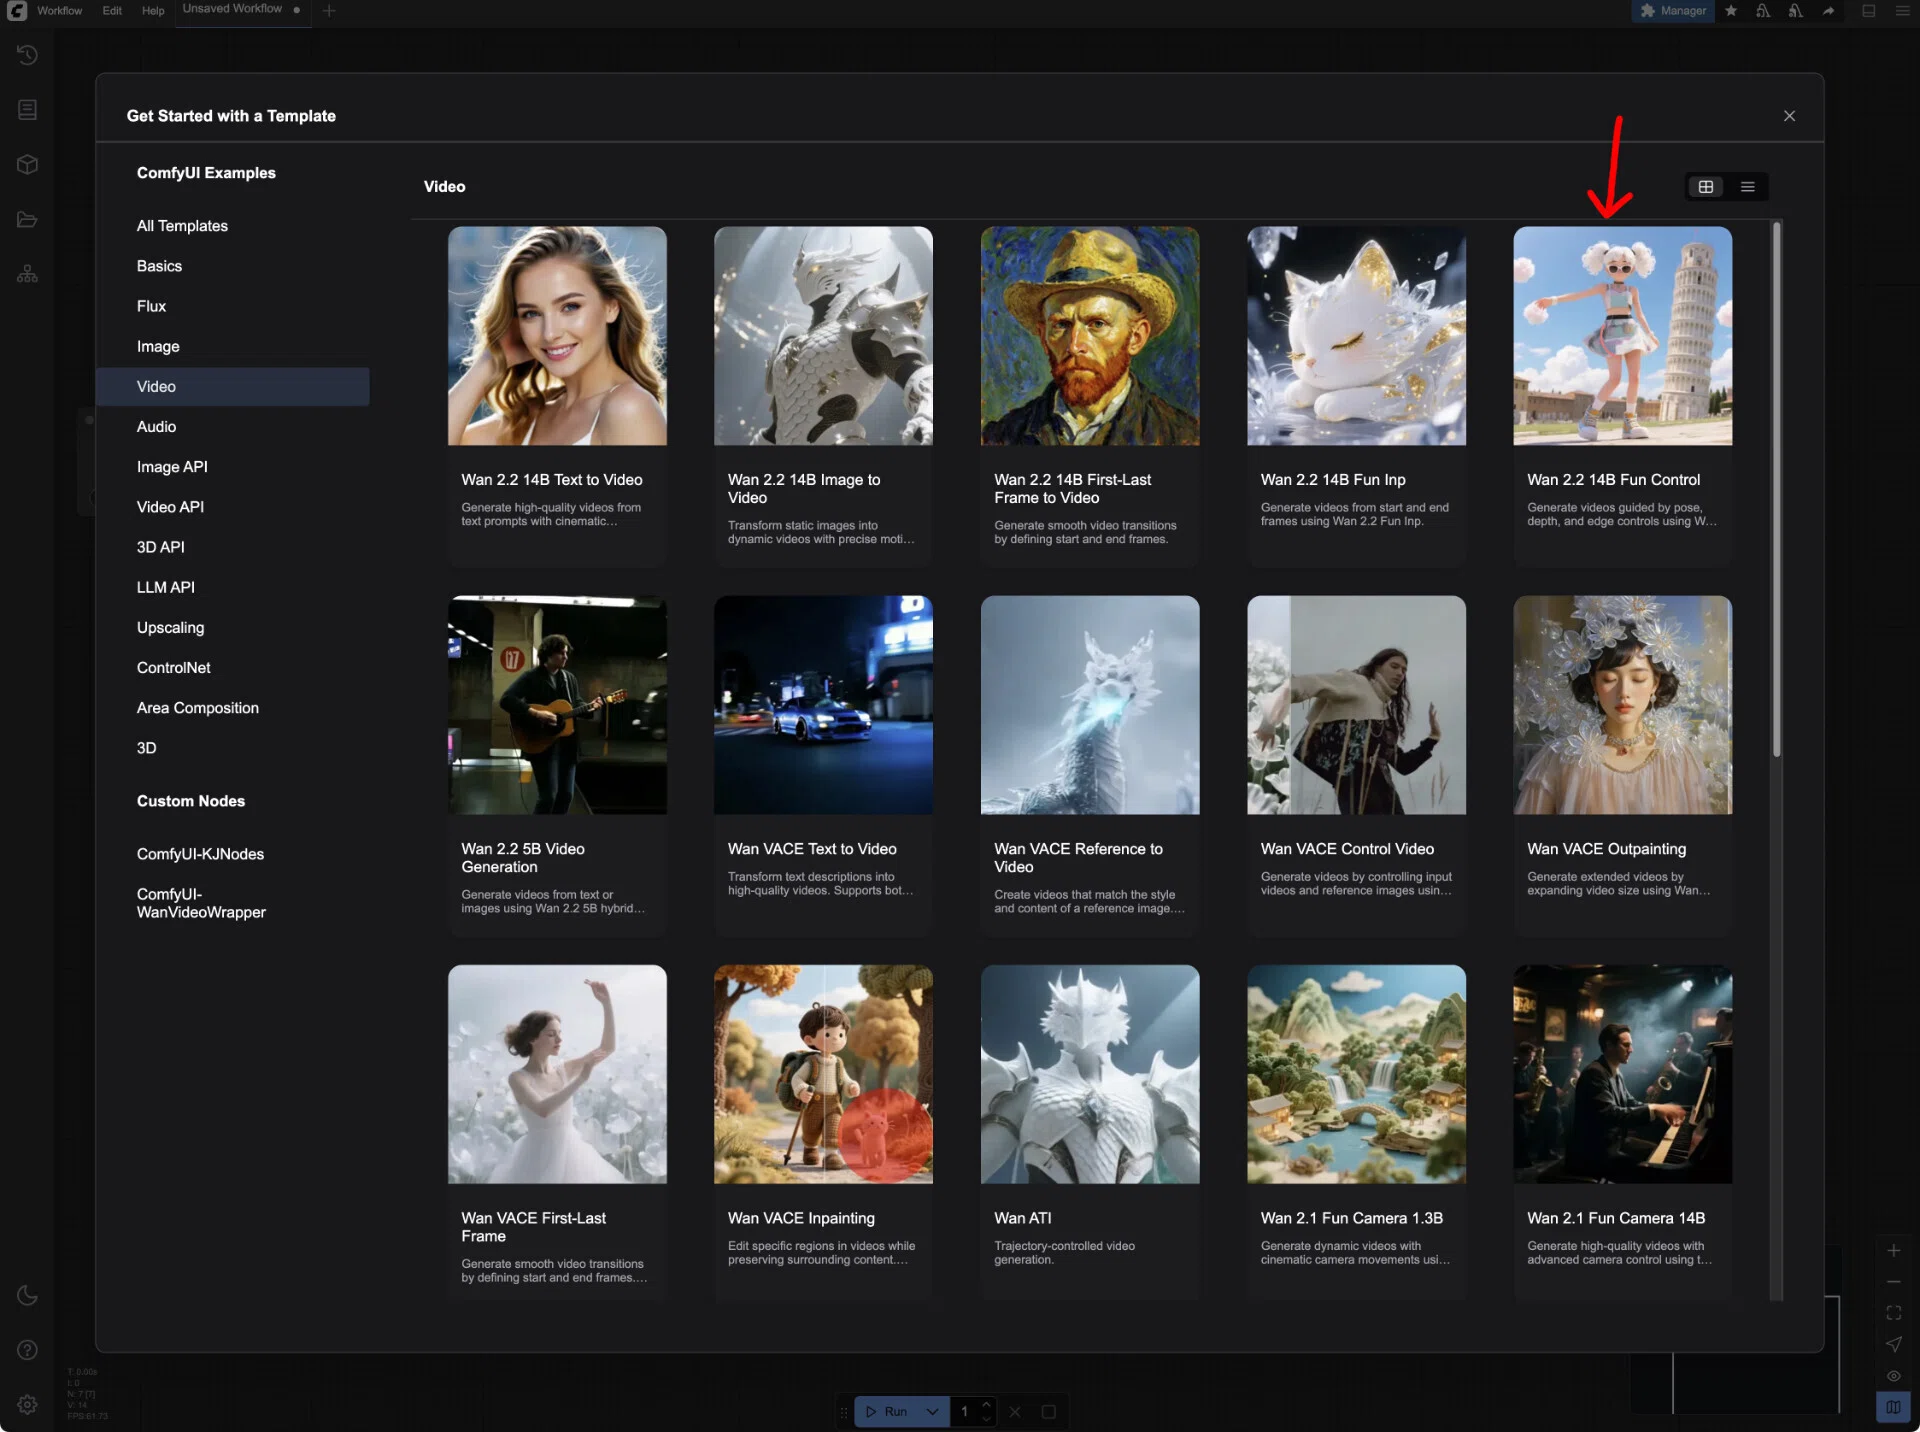
Task: Select the Audio template category
Action: pyautogui.click(x=156, y=427)
